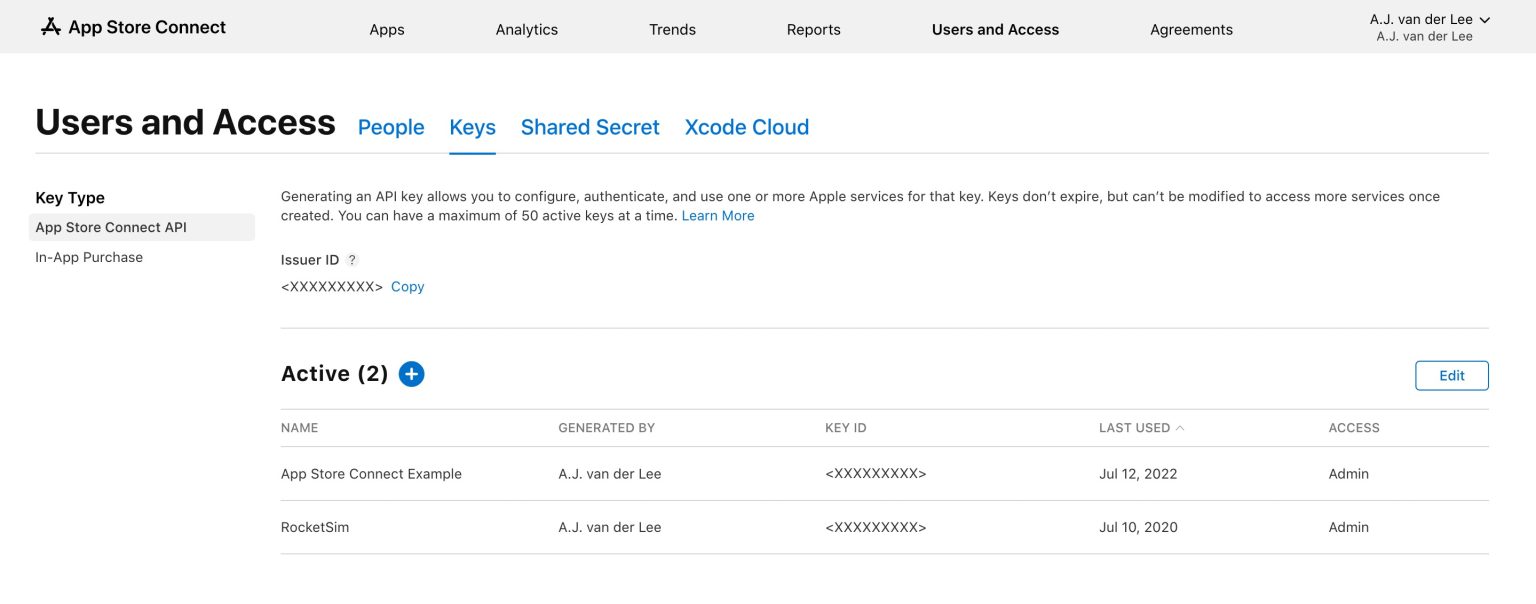Open Agreements in the top navigation
The image size is (1536, 604).
point(1191,29)
